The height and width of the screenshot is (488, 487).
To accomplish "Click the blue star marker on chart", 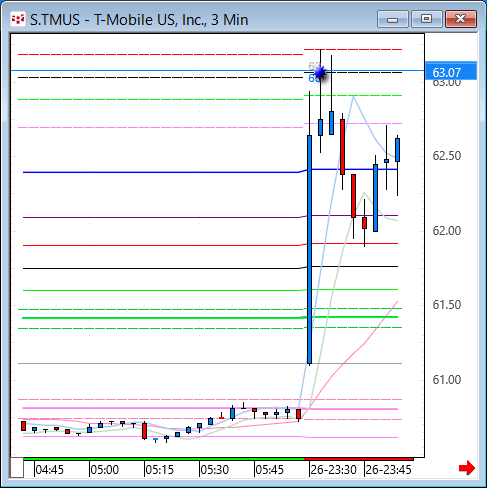I will point(320,72).
